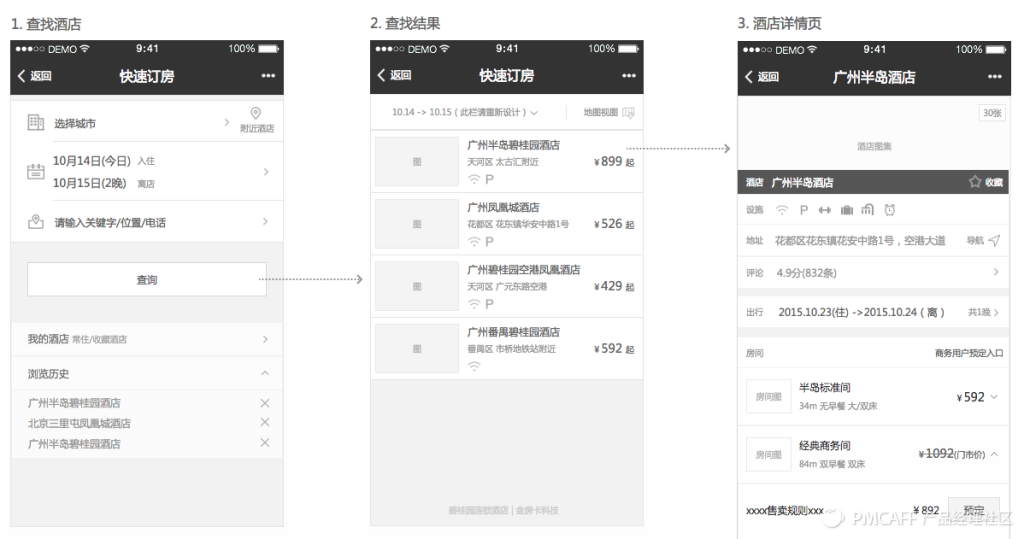Open 我的酒店 saved hotels row

click(147, 339)
